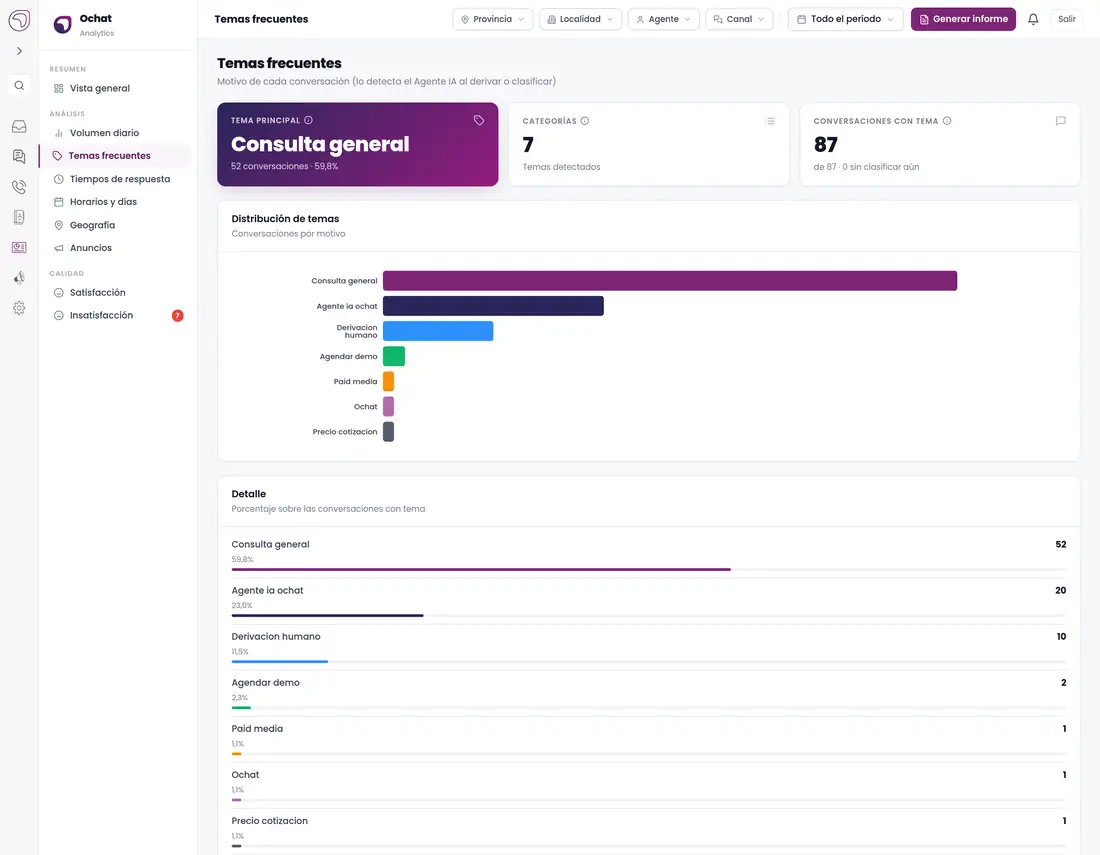Open the Todo el período date dropdown
Image resolution: width=1100 pixels, height=855 pixels.
point(845,20)
